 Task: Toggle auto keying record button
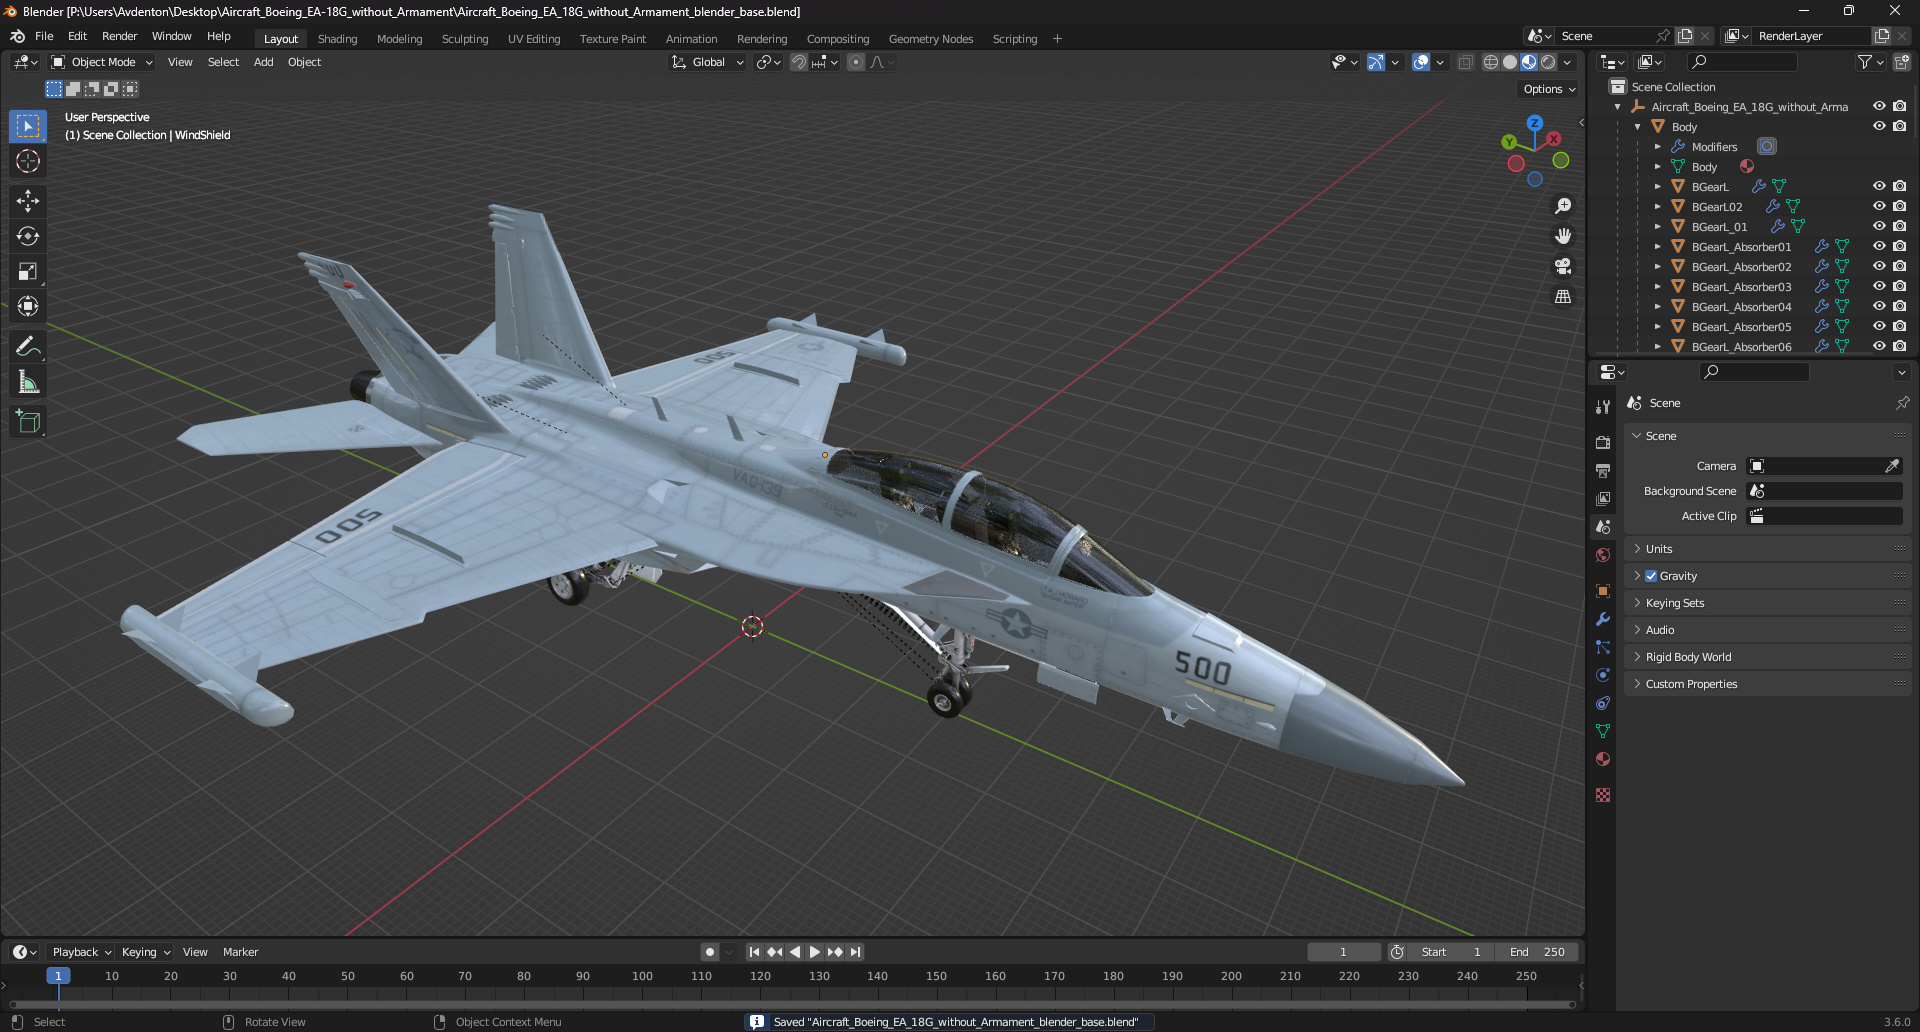pyautogui.click(x=710, y=952)
